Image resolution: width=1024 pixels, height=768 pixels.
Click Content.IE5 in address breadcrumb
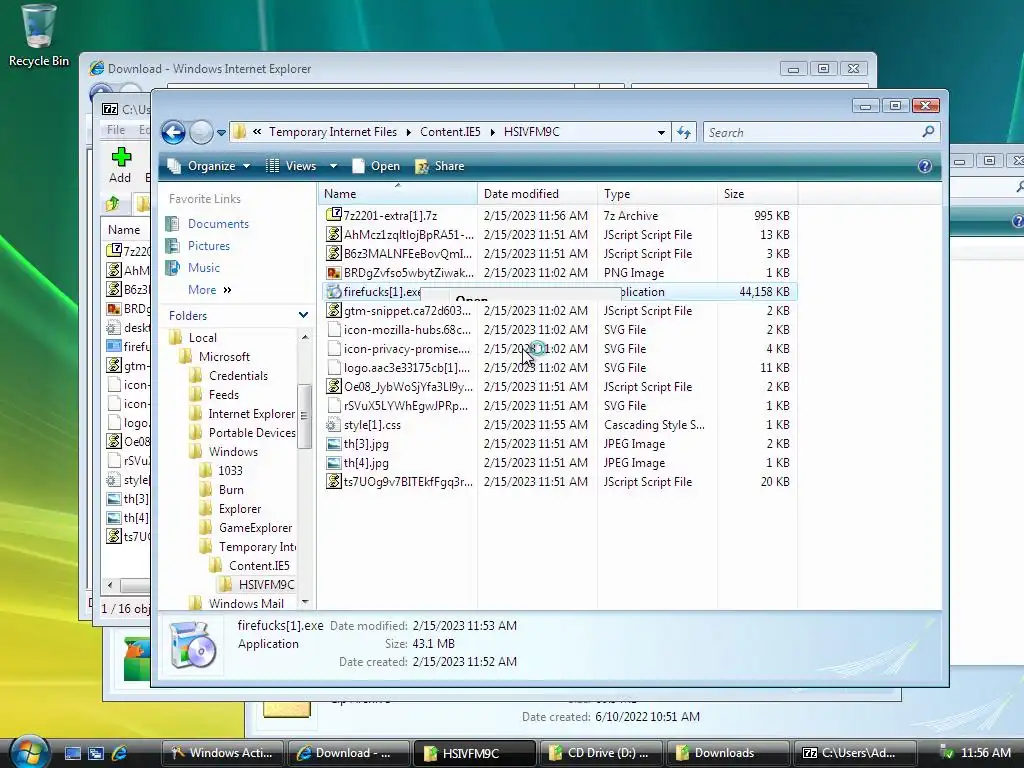click(x=450, y=132)
